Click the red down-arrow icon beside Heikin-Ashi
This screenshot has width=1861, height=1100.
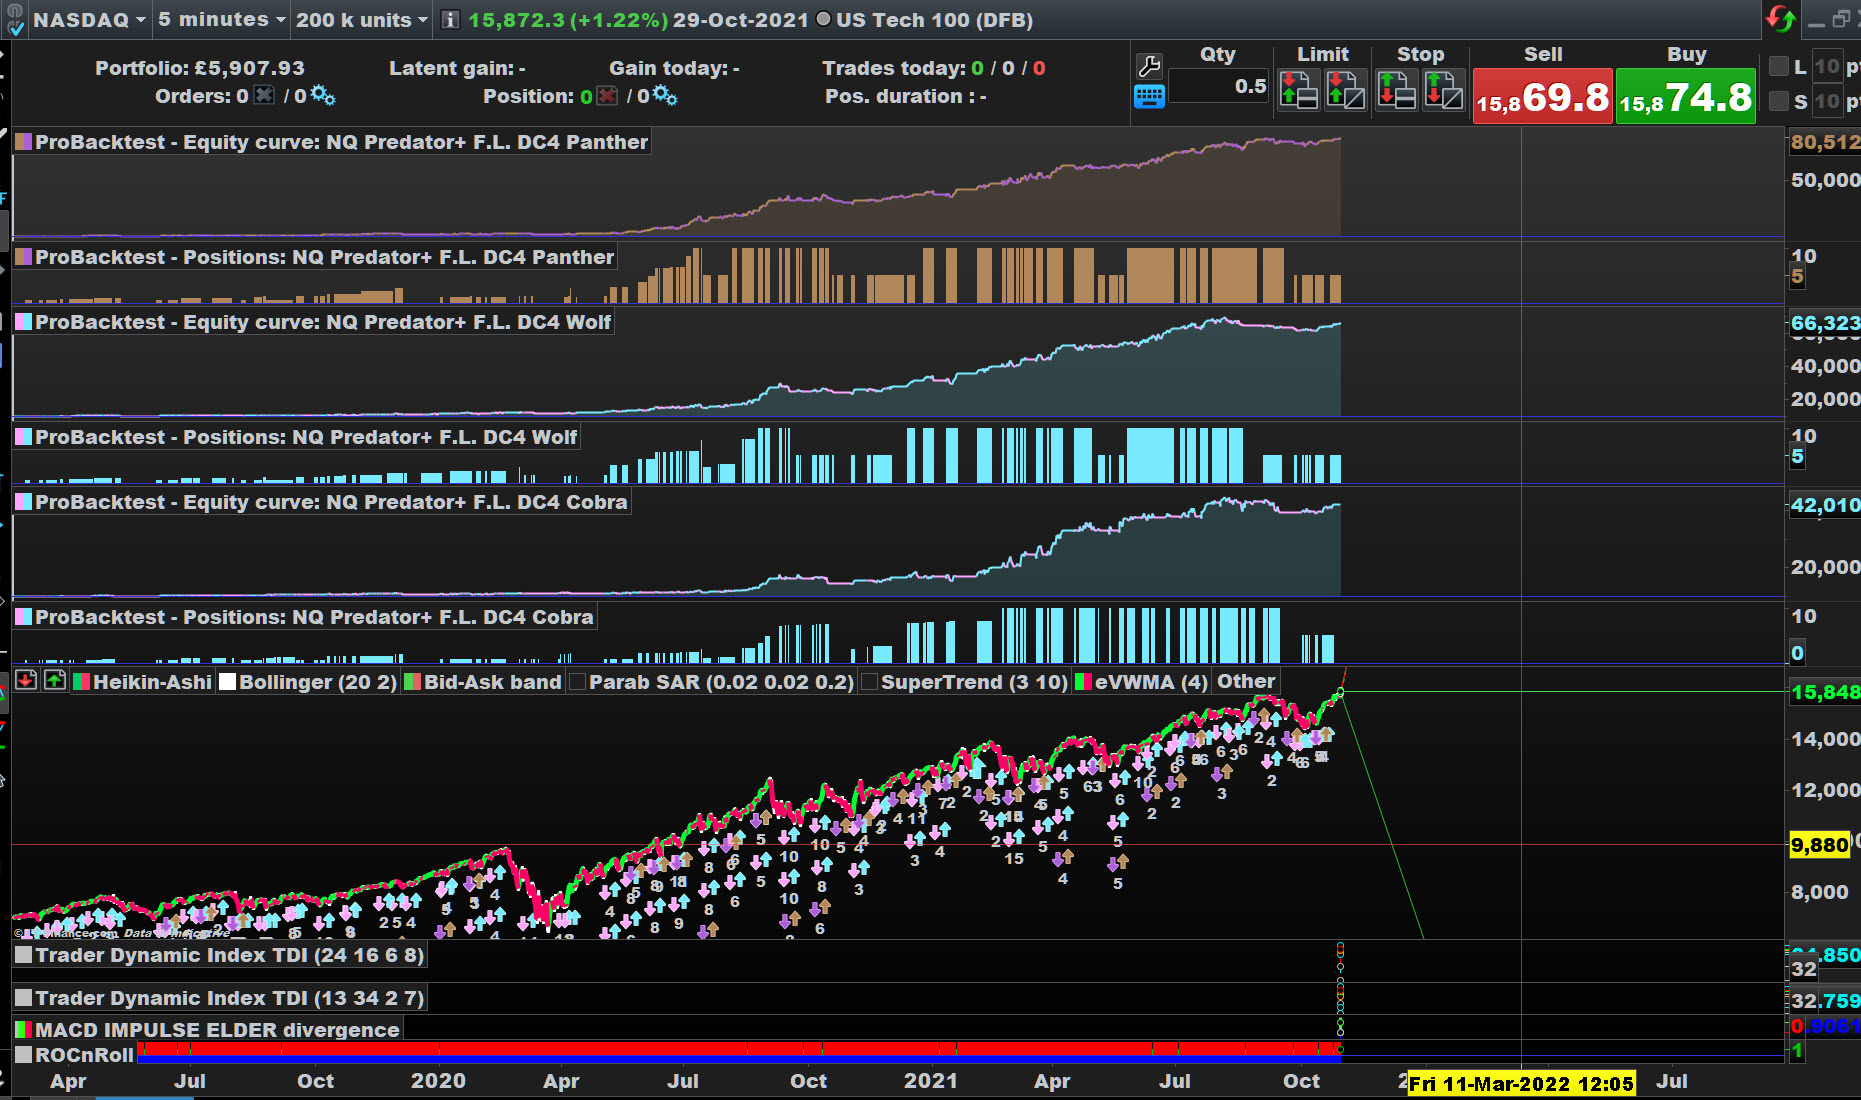pyautogui.click(x=26, y=681)
